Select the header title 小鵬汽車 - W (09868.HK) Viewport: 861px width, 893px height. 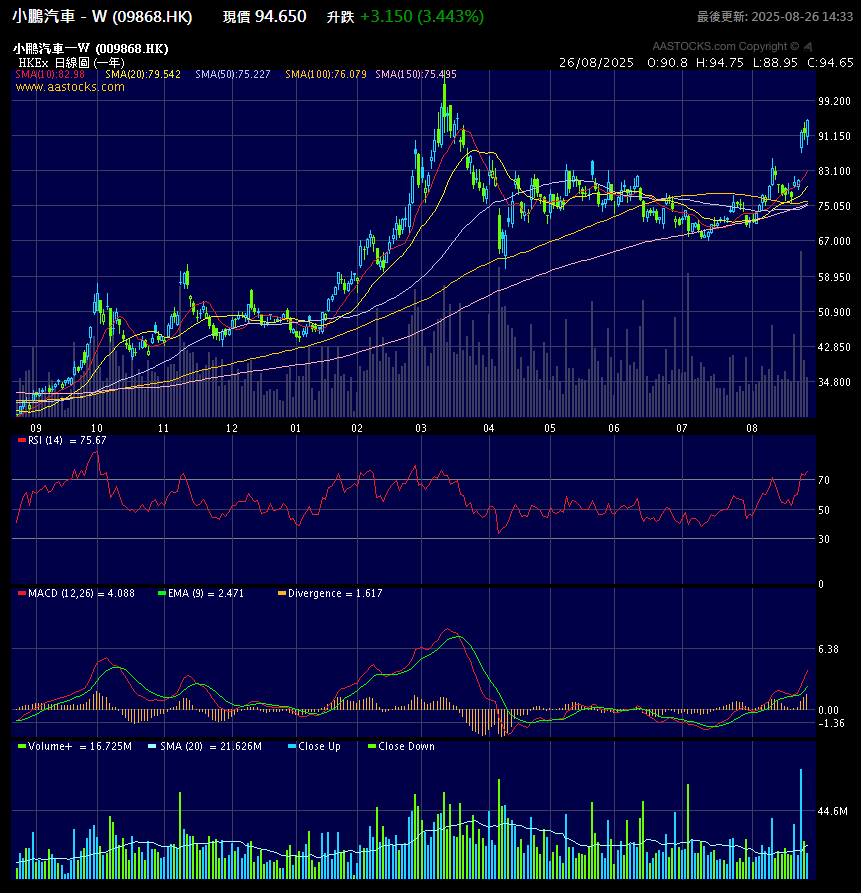(102, 16)
